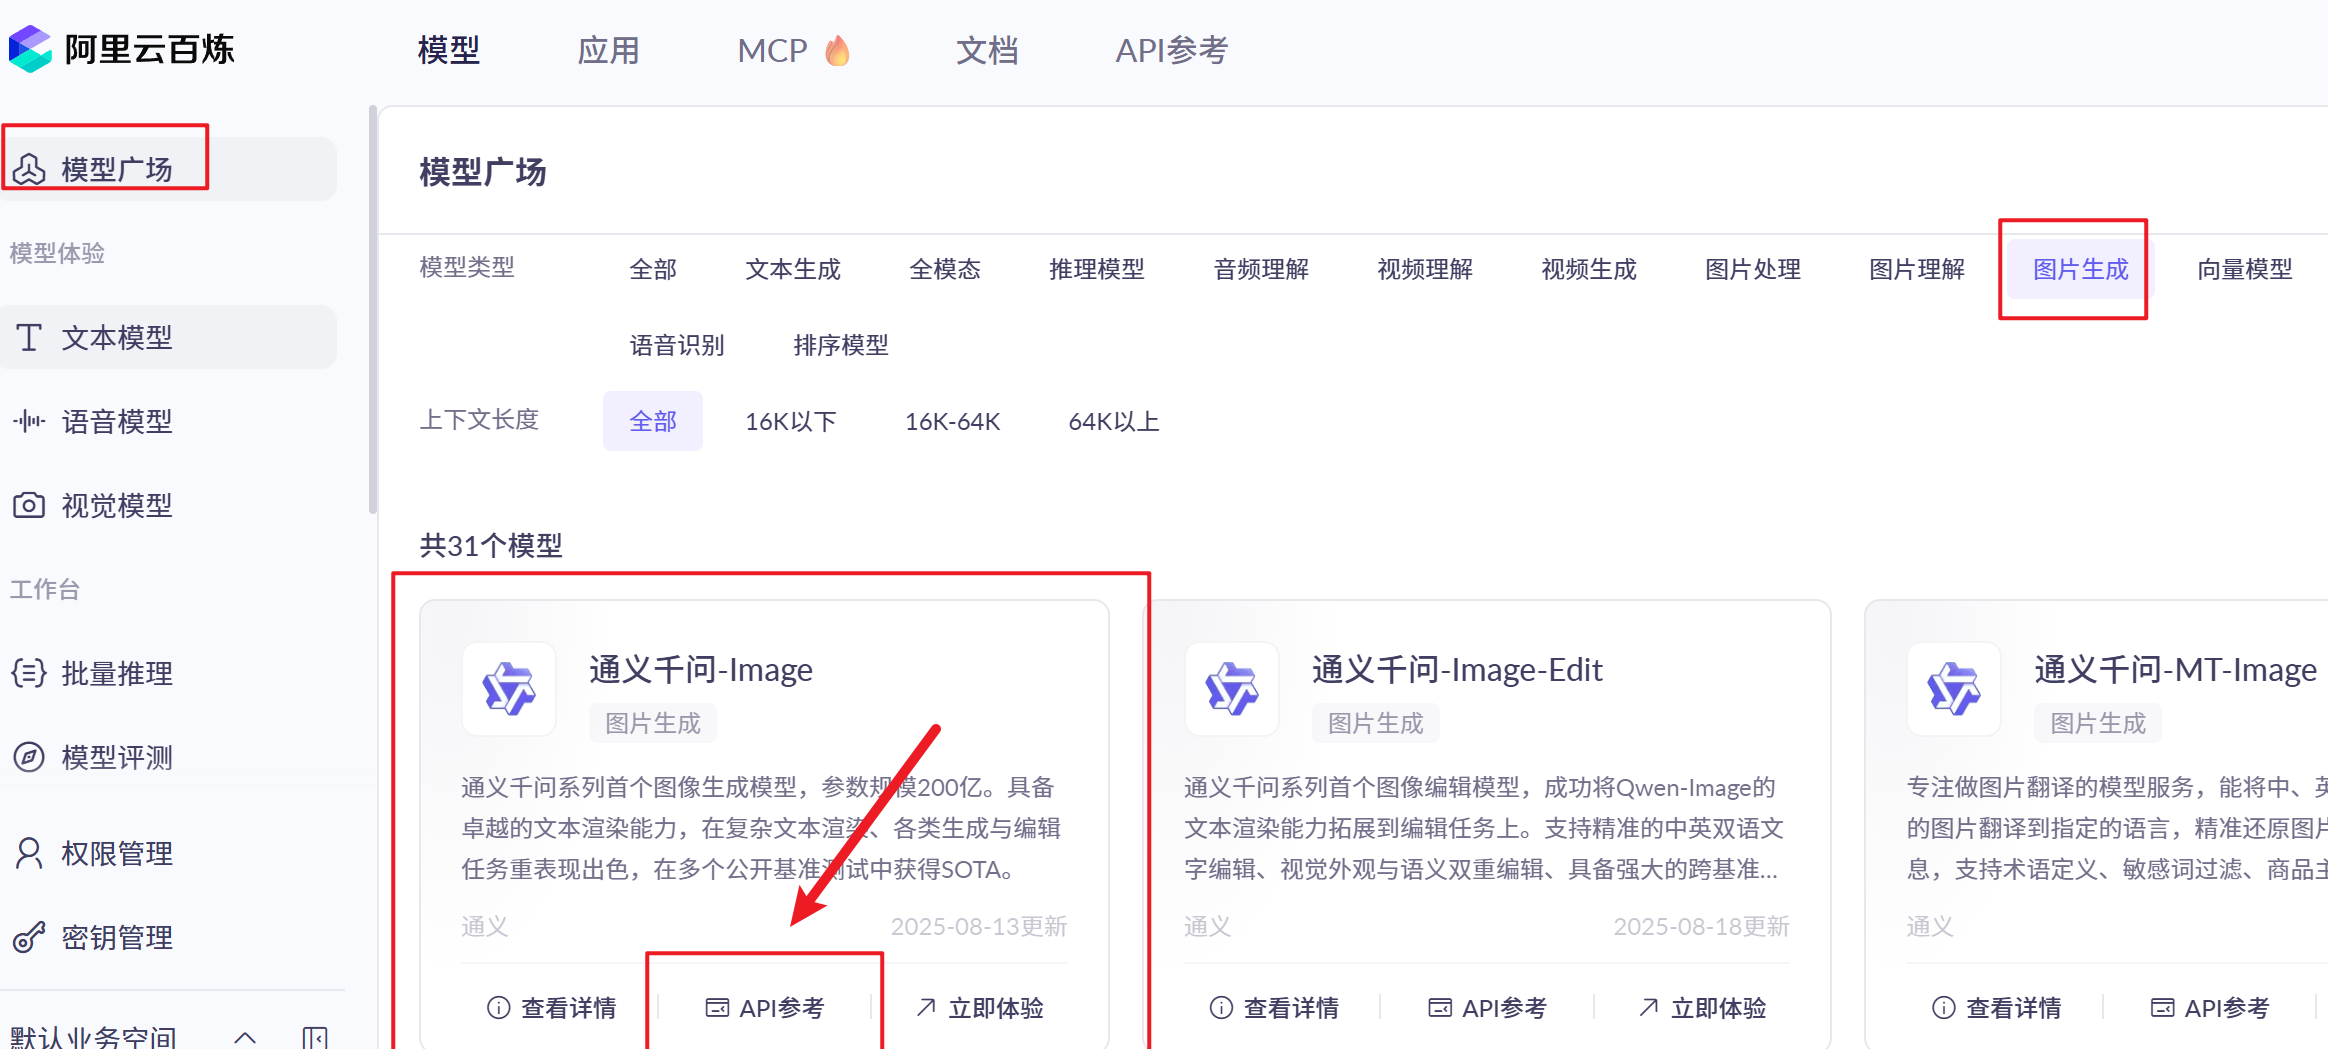Filter model type by 图片理解

click(1917, 269)
